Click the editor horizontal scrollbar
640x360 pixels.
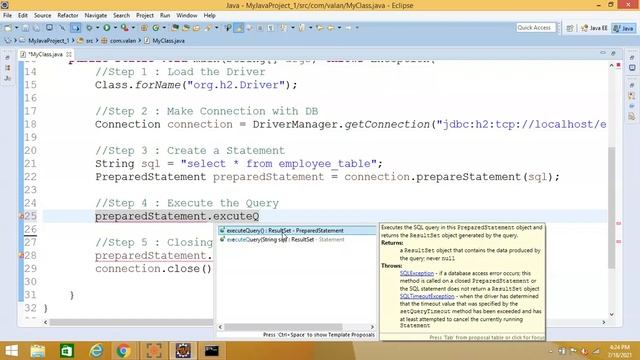324,322
